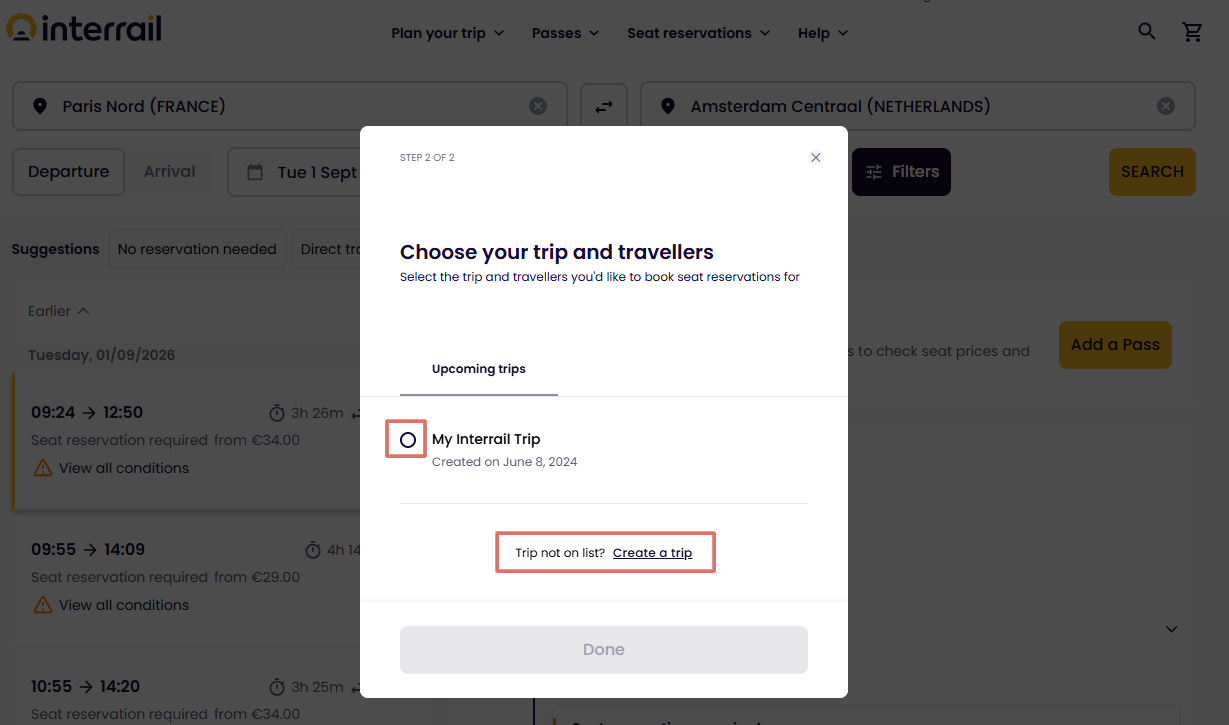Click the Interrail logo
Screen dimensions: 1229x725
pyautogui.click(x=84, y=29)
